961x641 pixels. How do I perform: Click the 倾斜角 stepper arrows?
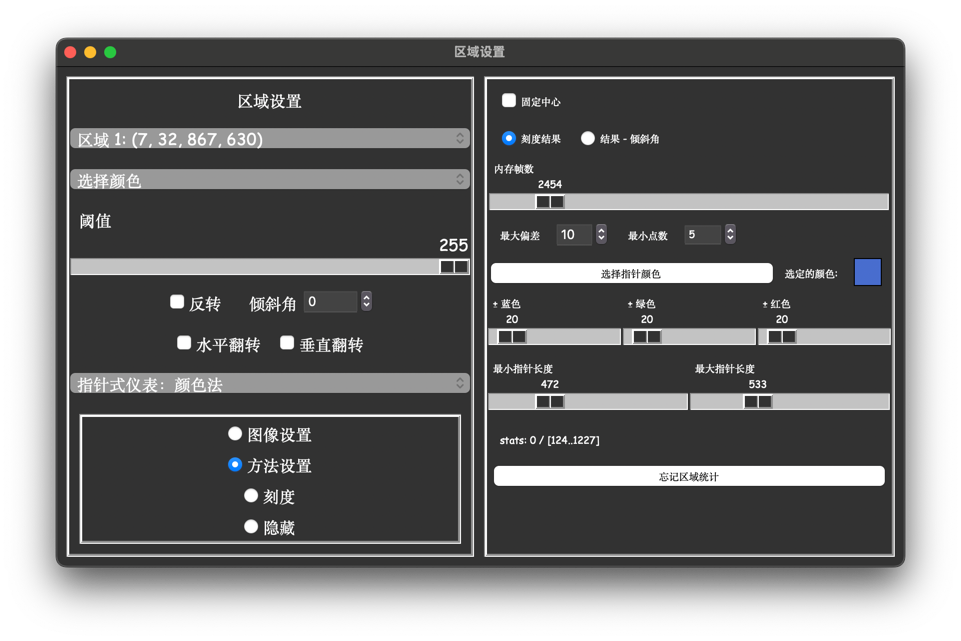[x=367, y=302]
